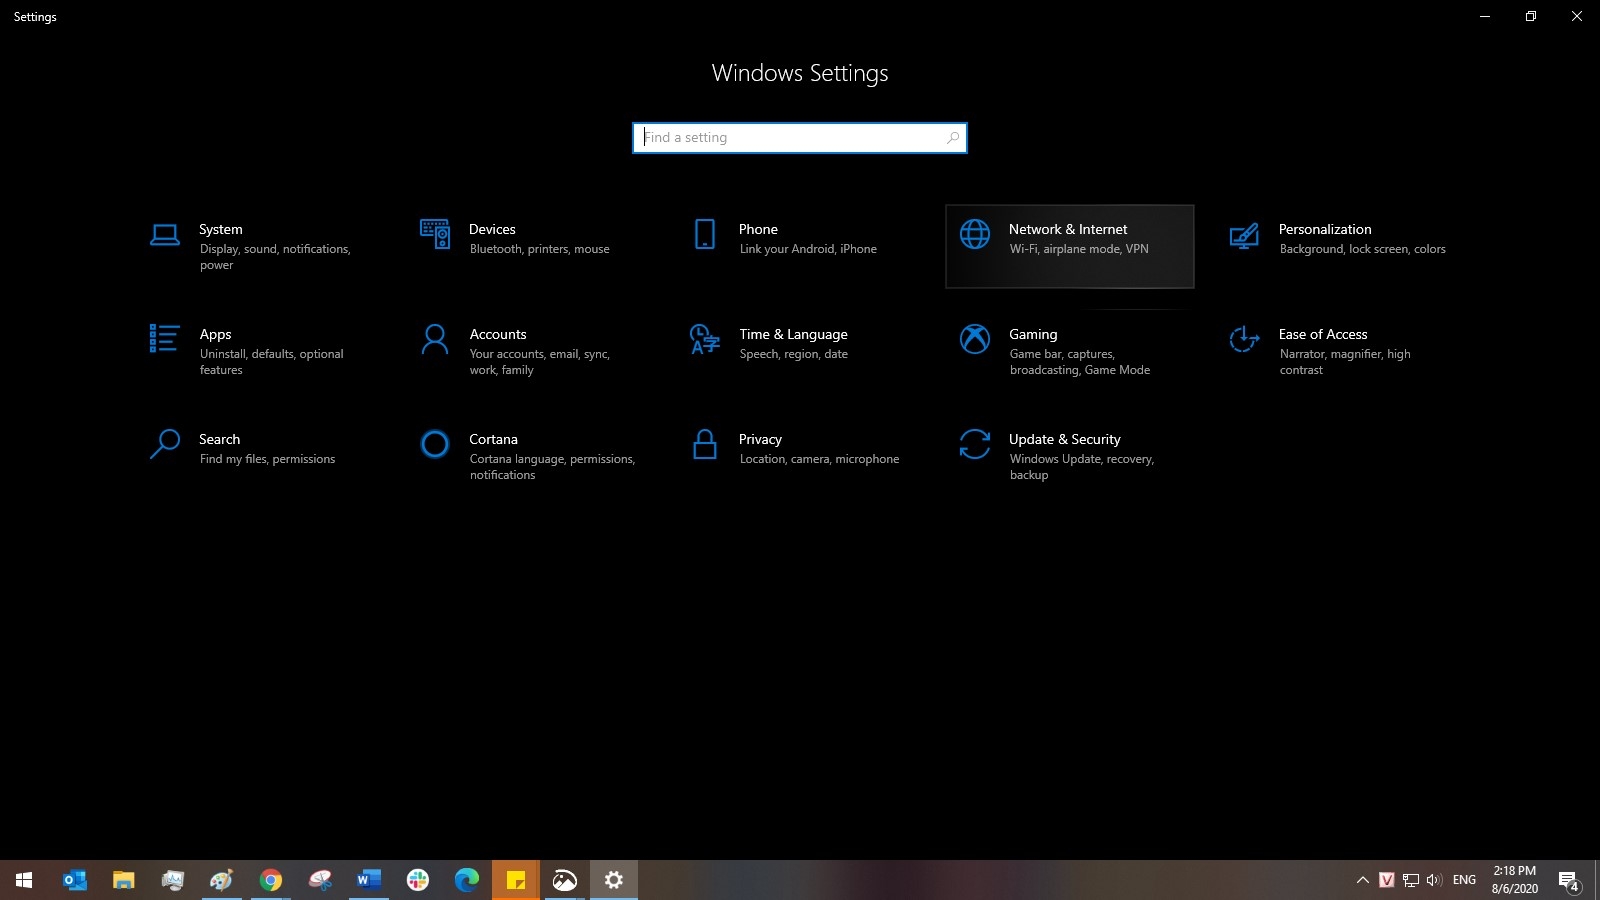Viewport: 1600px width, 900px height.
Task: Click inside the Find a setting box
Action: [x=800, y=138]
